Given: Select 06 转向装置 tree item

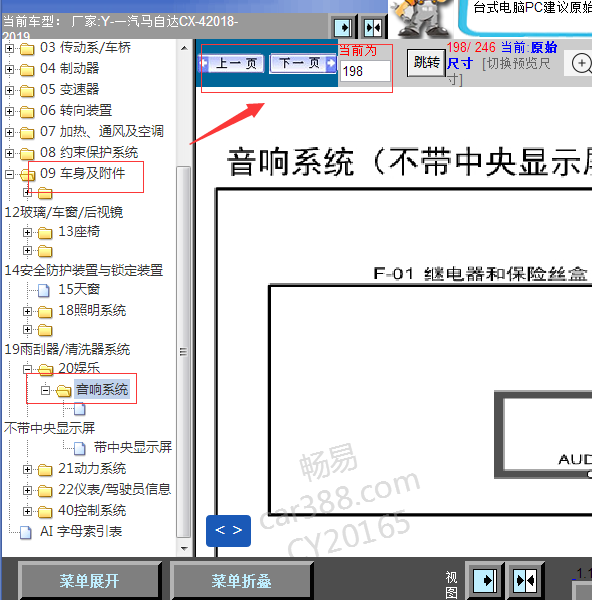Looking at the screenshot, I should click(x=76, y=111).
